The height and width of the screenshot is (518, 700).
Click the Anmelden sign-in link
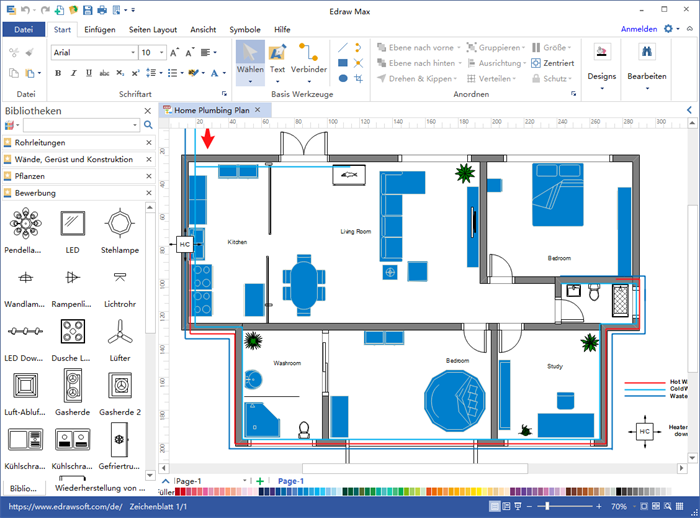coord(639,29)
